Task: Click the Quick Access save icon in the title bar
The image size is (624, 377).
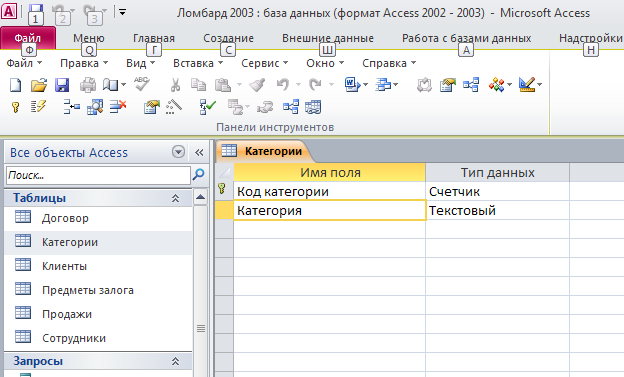Action: [36, 10]
